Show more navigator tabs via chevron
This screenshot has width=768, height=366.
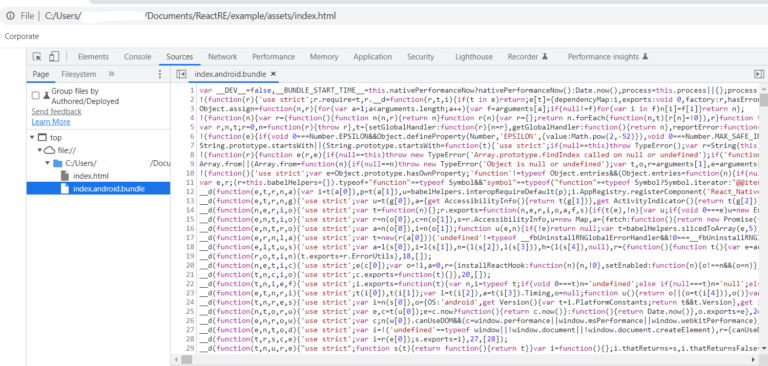(x=111, y=74)
